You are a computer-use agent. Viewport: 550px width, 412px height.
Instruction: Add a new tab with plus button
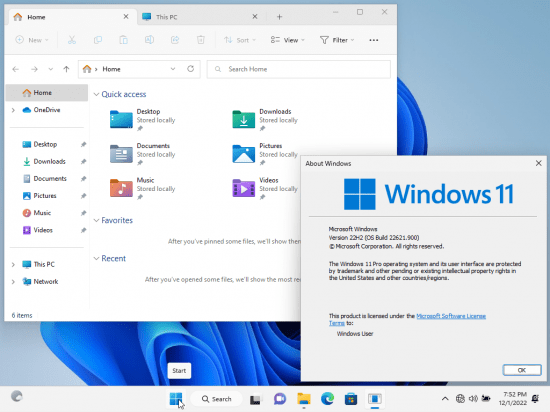point(279,17)
